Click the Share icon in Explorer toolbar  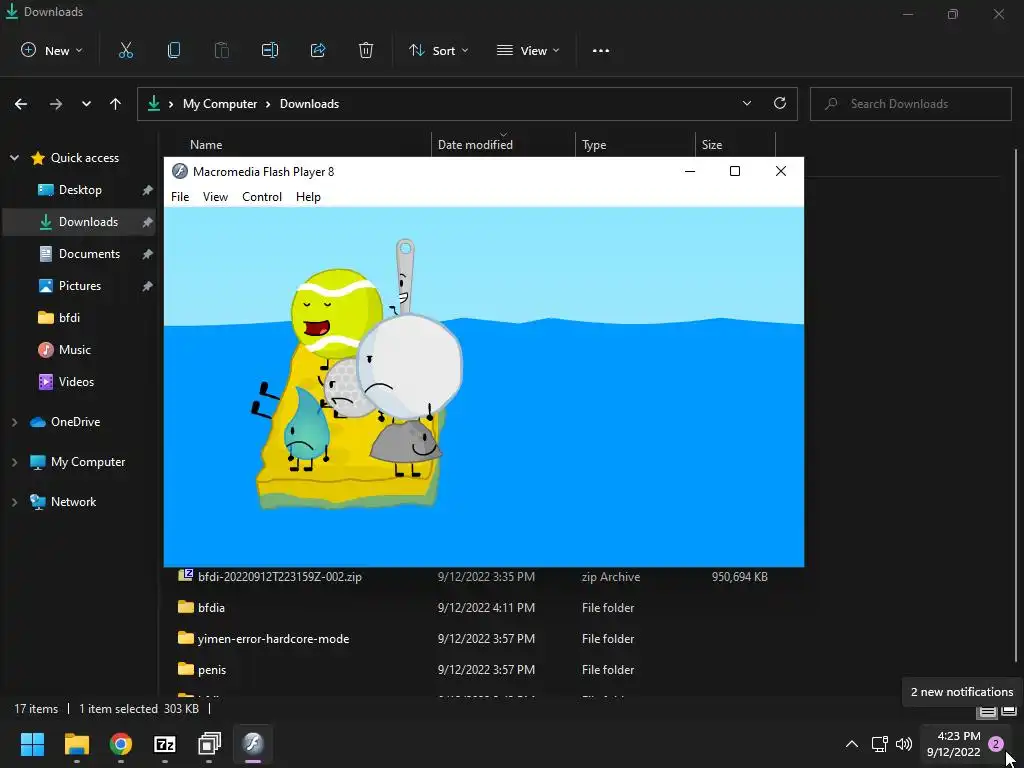318,50
